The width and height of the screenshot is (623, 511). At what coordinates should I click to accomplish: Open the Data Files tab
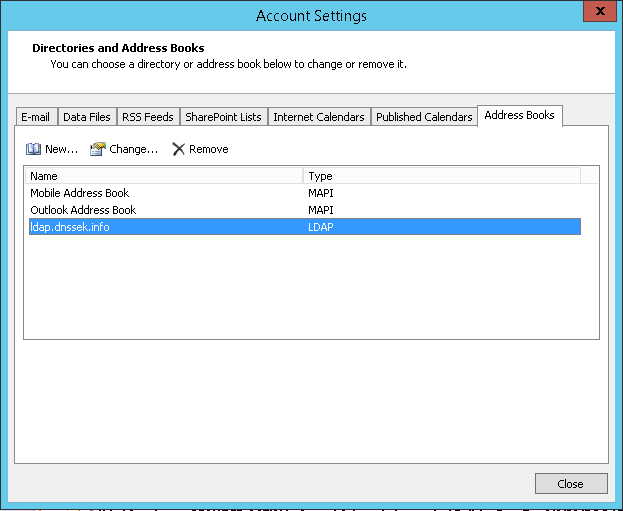87,117
